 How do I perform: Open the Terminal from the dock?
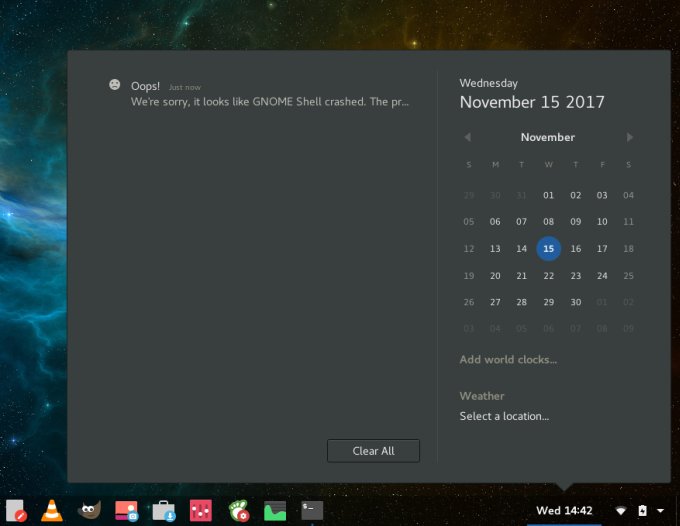click(x=312, y=510)
